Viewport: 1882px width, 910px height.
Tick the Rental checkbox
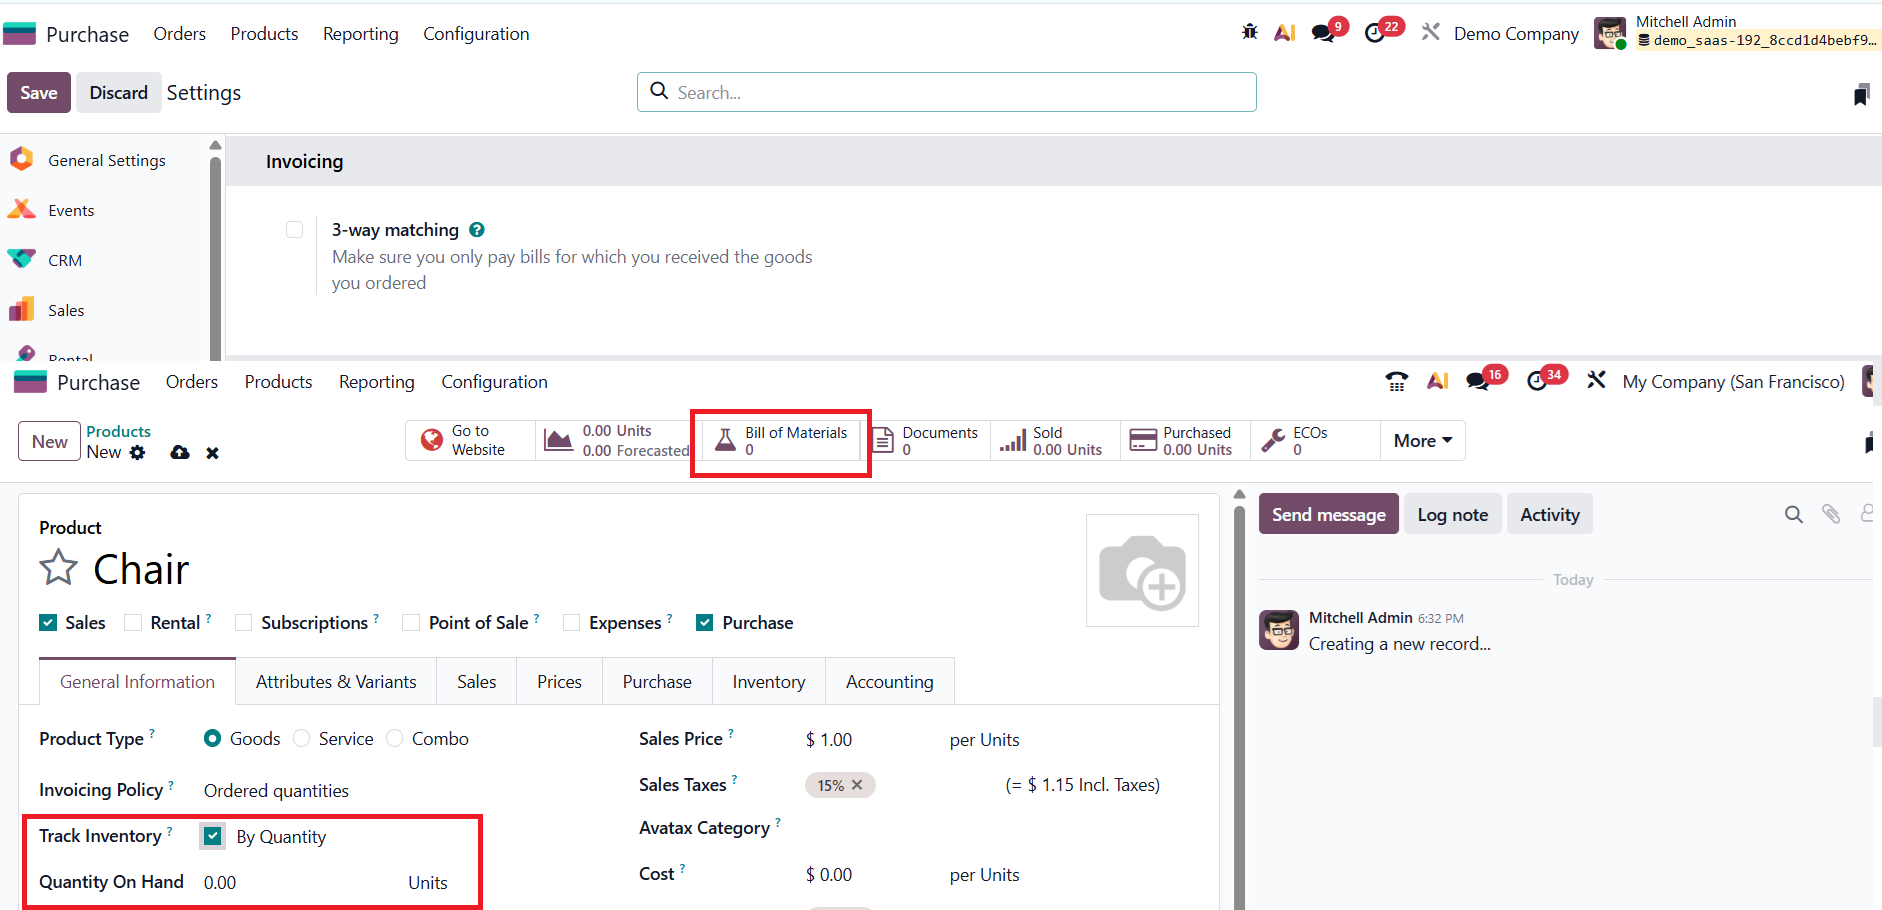point(133,623)
